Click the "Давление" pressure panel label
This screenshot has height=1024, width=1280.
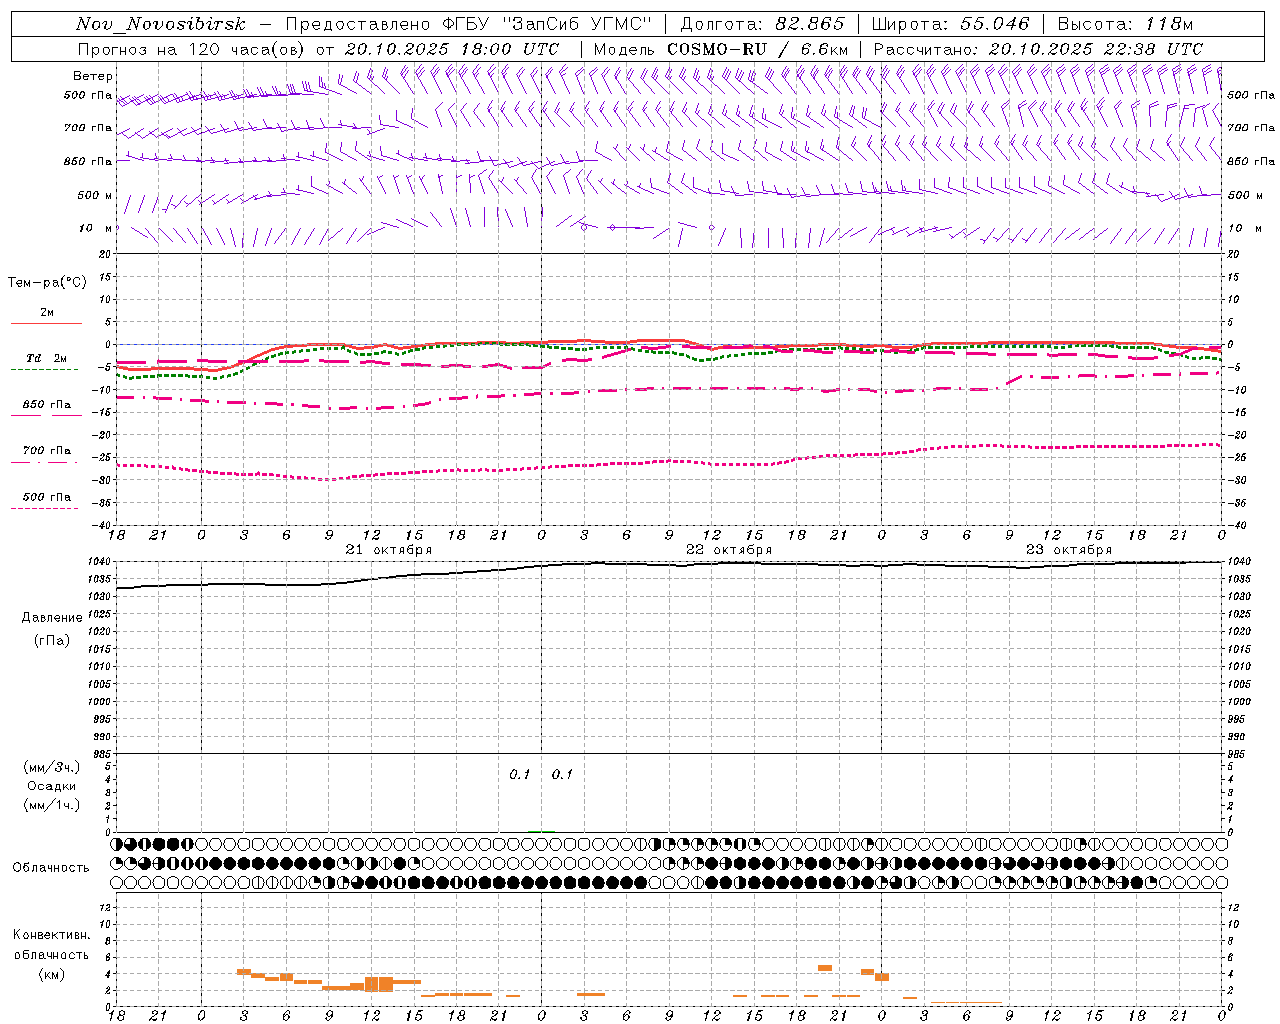(51, 618)
